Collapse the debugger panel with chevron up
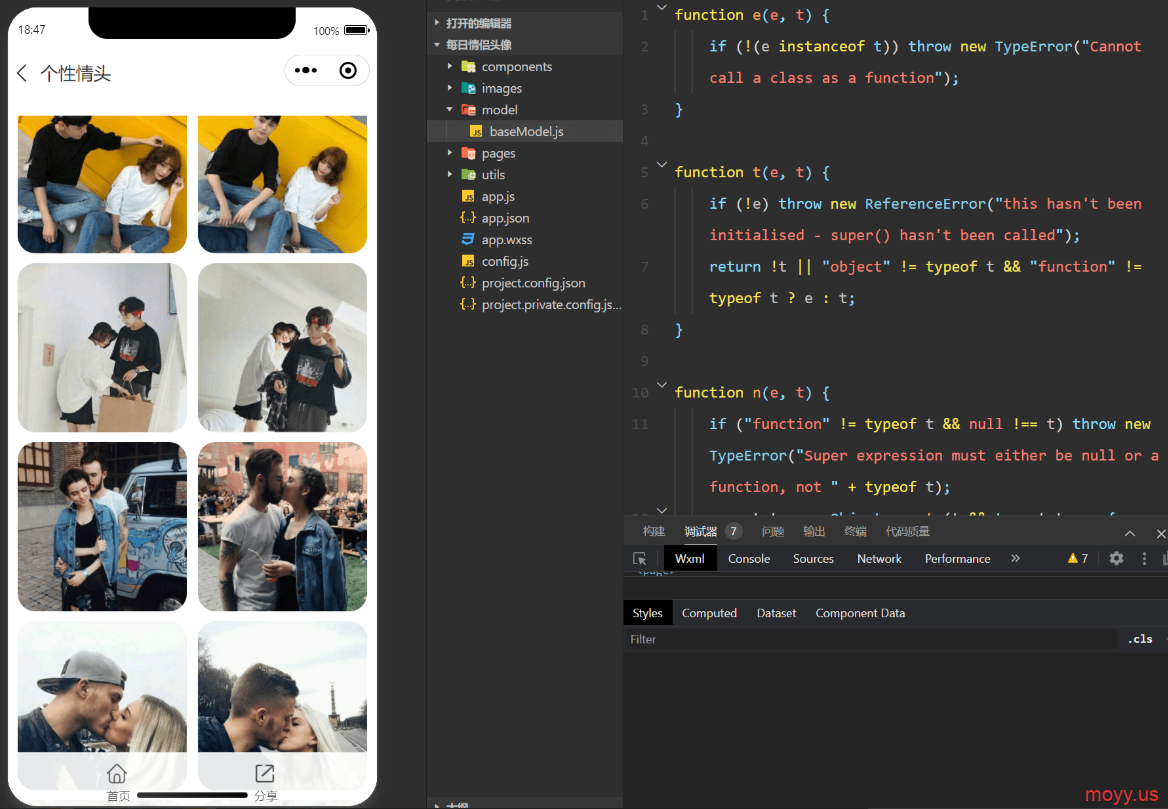This screenshot has height=809, width=1168. pyautogui.click(x=1130, y=533)
